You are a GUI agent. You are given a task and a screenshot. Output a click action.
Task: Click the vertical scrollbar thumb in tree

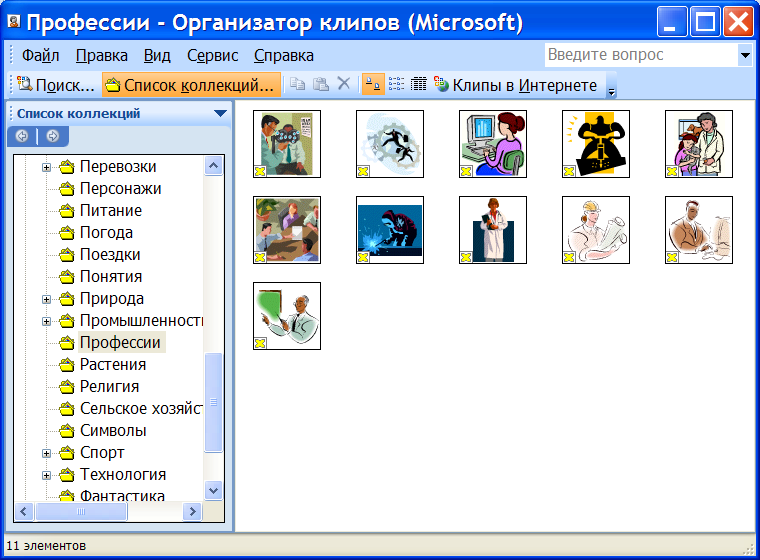tap(213, 402)
